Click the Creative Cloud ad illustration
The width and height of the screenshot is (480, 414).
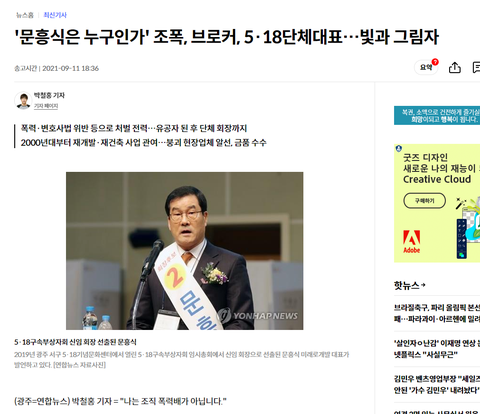tap(468, 227)
